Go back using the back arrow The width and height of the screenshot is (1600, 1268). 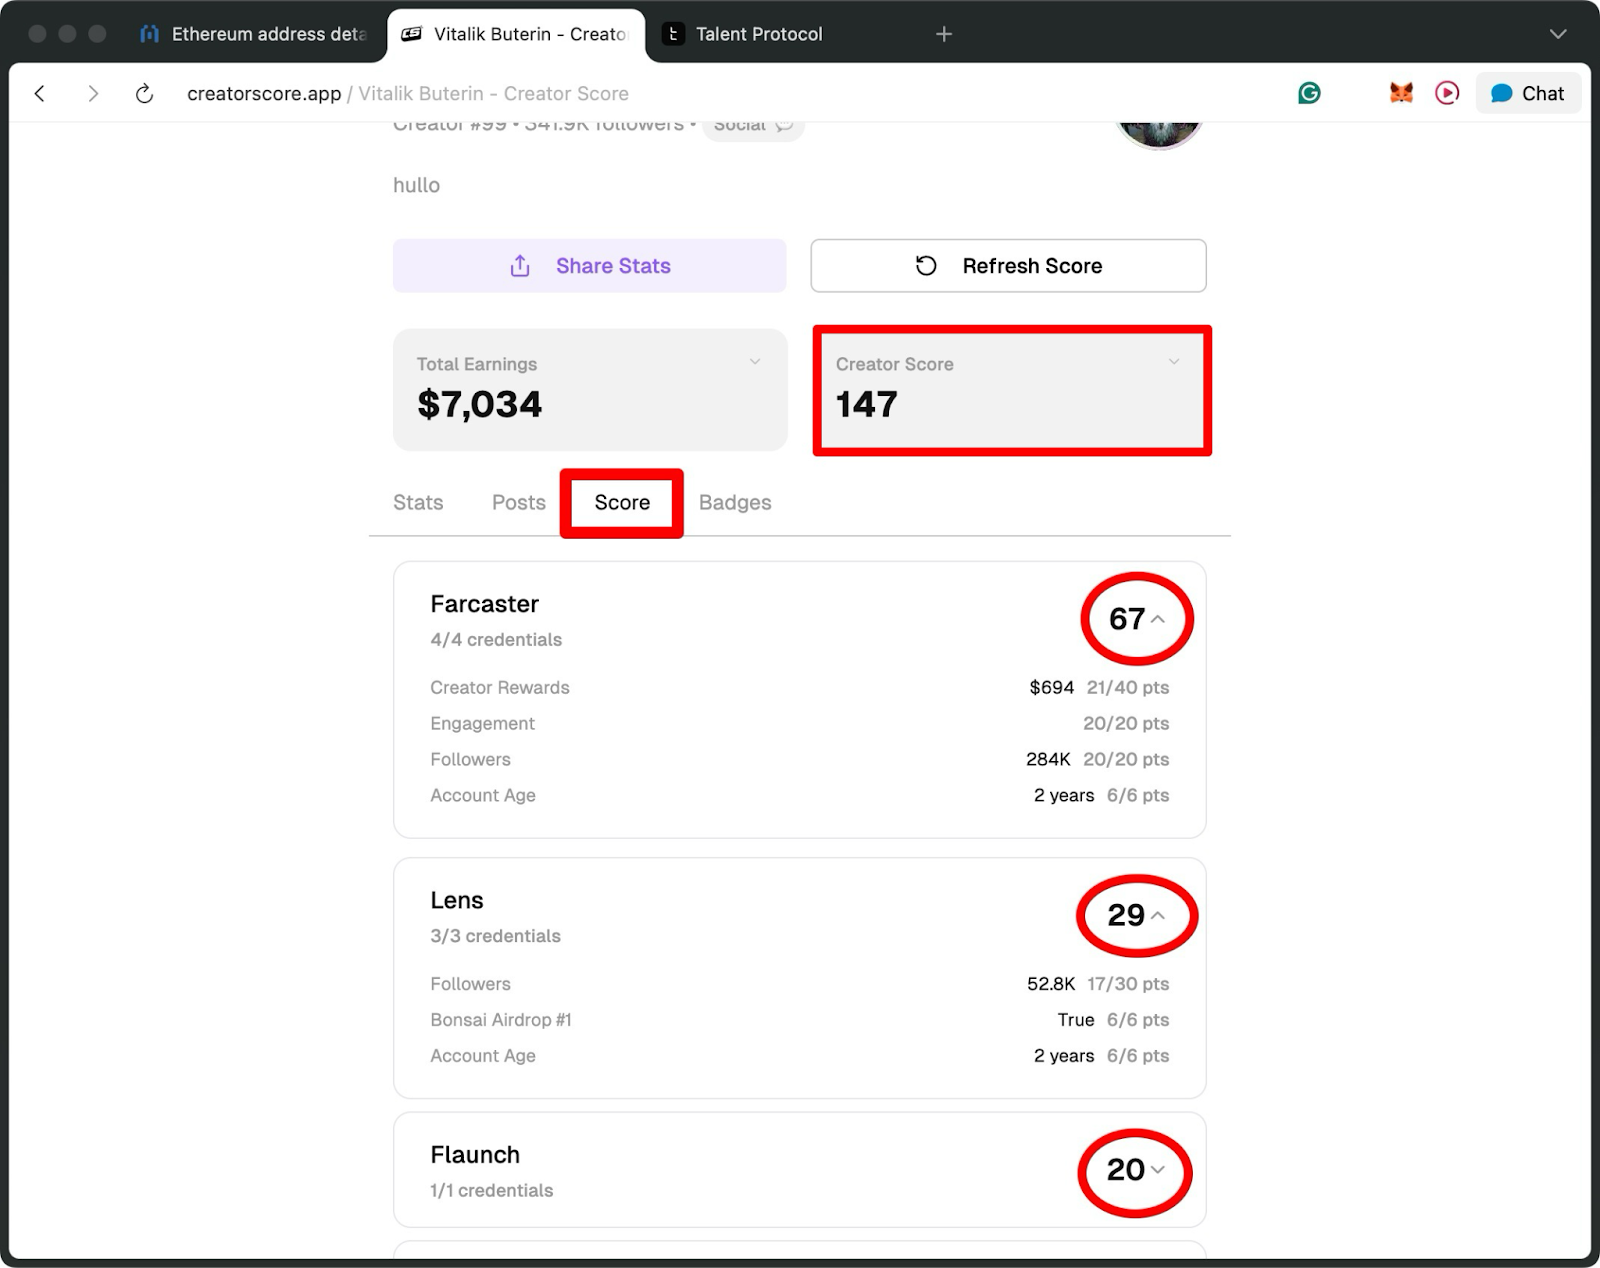point(39,93)
